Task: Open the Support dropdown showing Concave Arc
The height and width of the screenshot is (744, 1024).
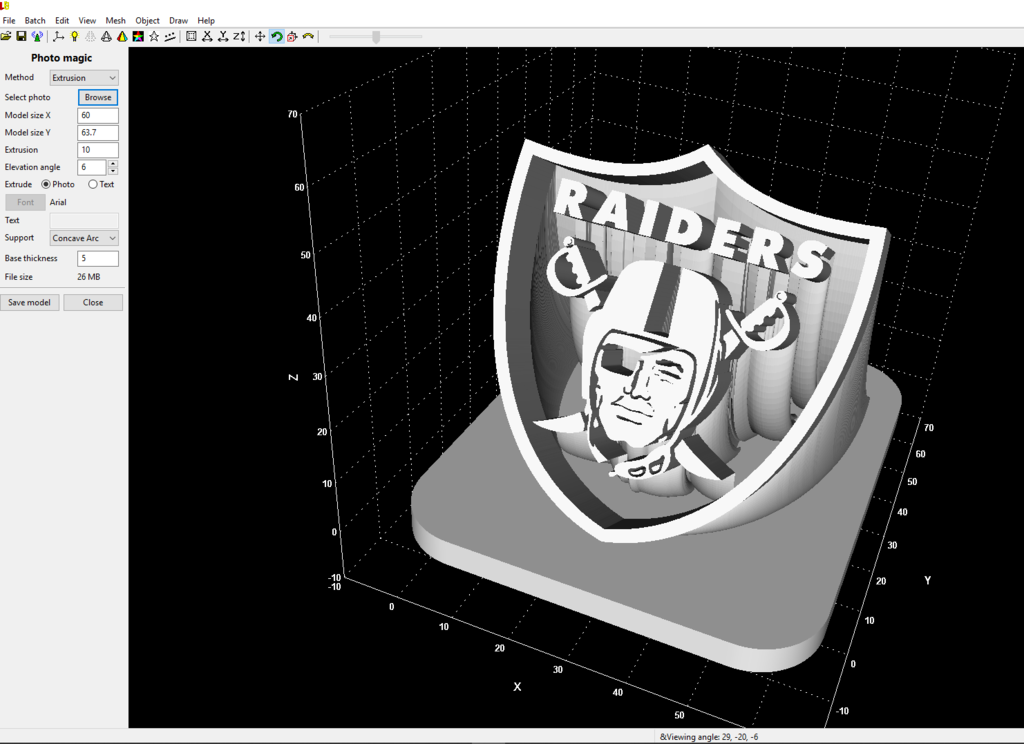Action: (x=84, y=238)
